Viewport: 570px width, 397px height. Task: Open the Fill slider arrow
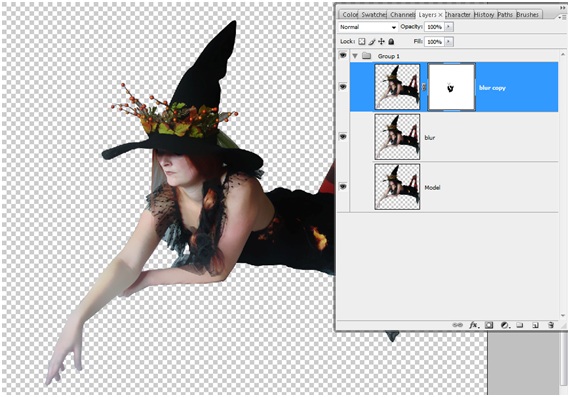point(449,42)
